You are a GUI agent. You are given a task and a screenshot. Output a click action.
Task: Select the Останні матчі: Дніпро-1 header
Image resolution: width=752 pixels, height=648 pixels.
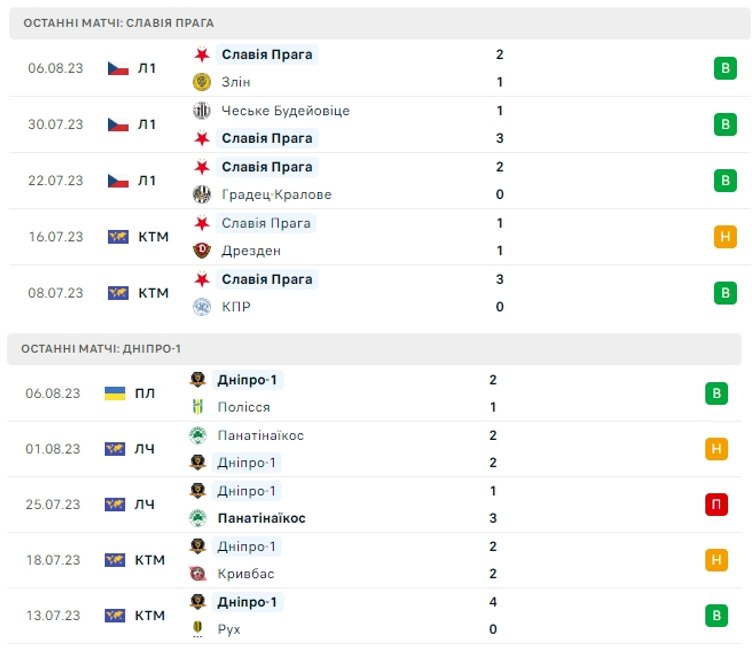[102, 349]
